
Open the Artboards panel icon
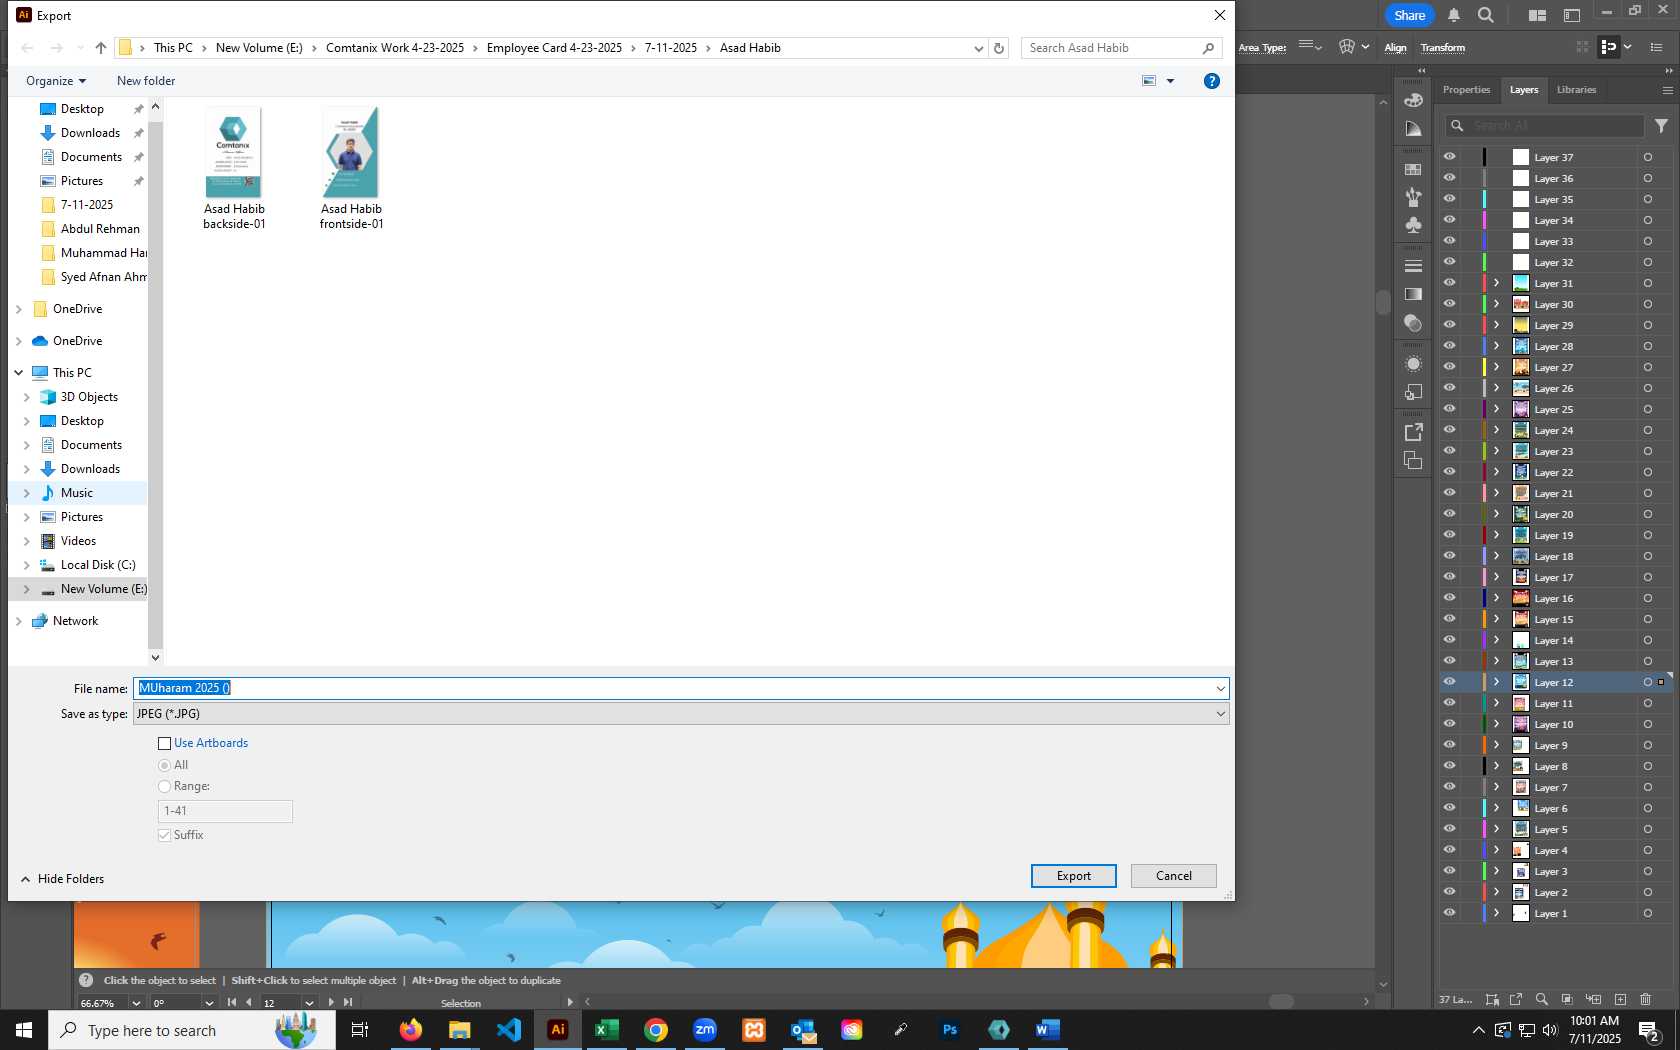pos(1413,460)
